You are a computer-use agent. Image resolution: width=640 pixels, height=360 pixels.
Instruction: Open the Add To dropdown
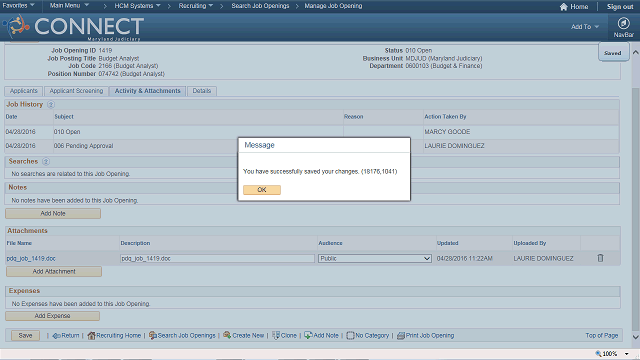[584, 27]
